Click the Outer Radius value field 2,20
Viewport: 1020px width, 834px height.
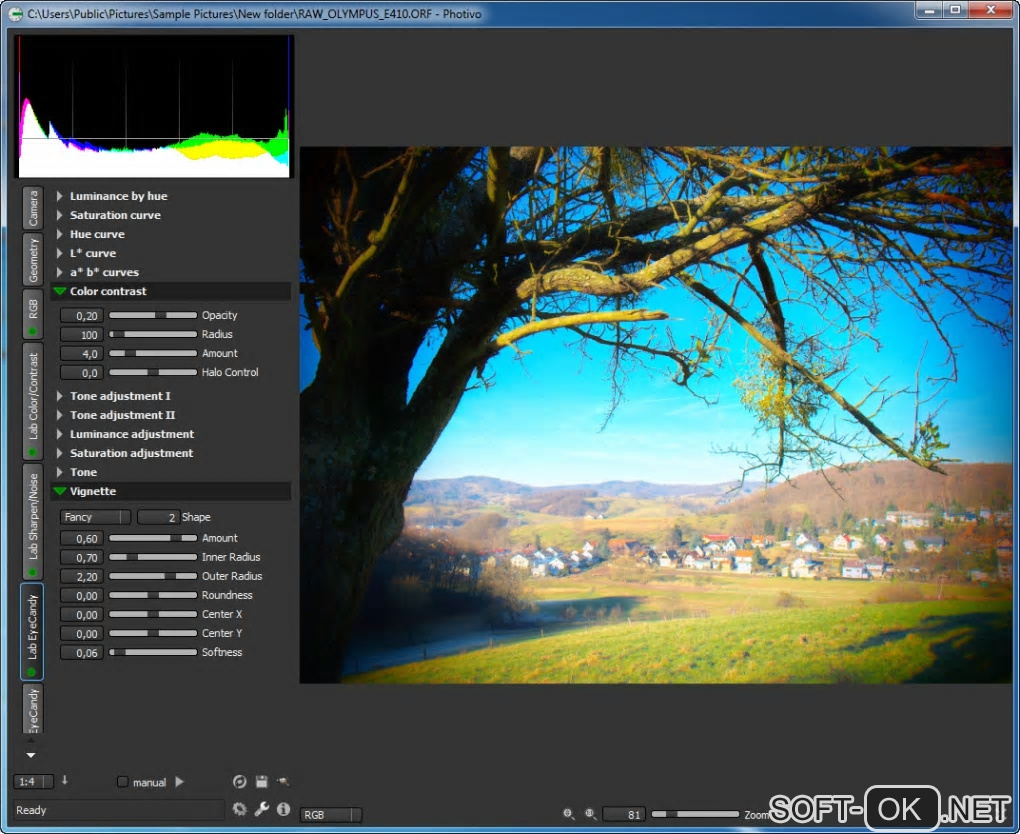81,576
